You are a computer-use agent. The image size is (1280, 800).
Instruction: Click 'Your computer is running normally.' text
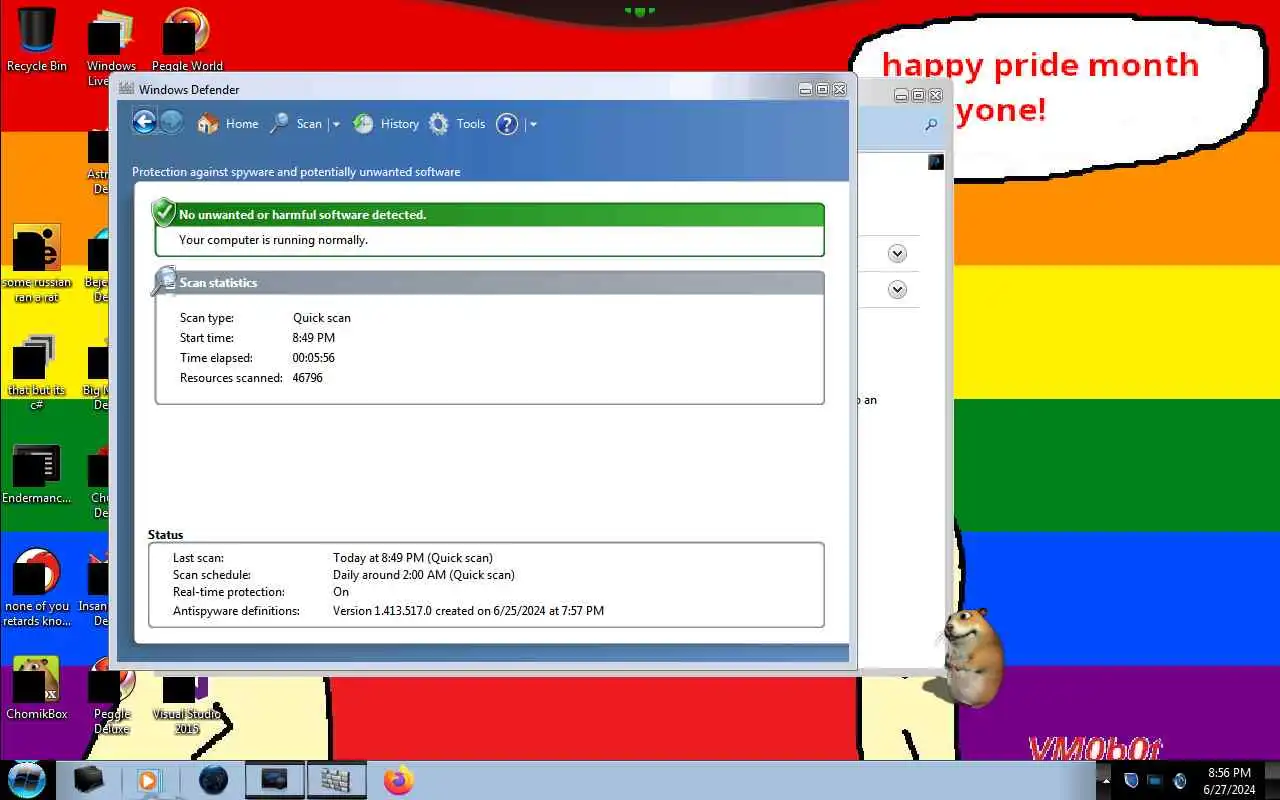pos(273,240)
